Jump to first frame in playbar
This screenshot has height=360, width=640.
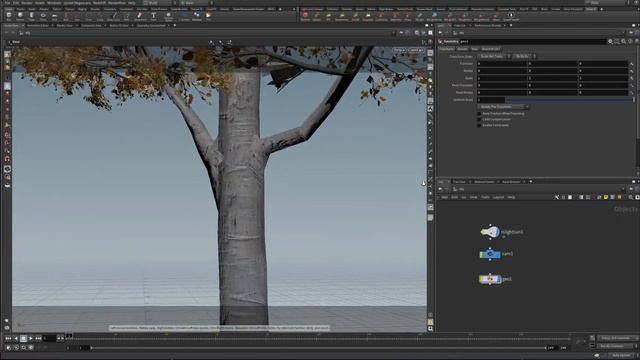8,338
